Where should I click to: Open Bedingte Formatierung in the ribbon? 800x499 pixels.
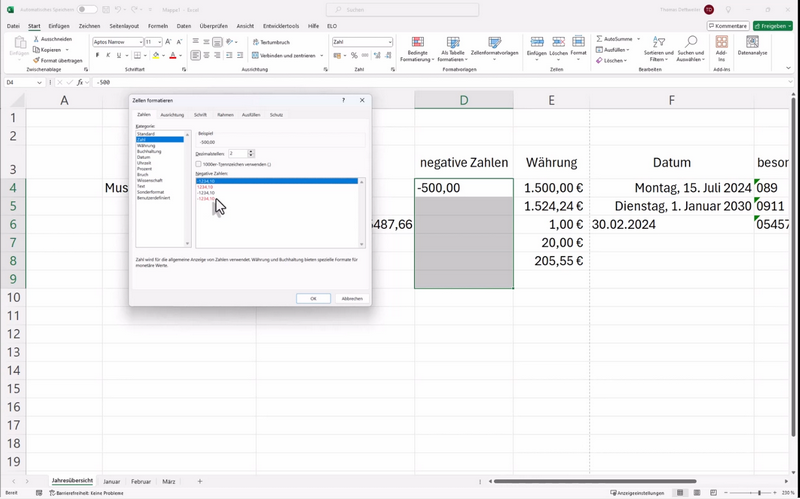click(x=417, y=50)
